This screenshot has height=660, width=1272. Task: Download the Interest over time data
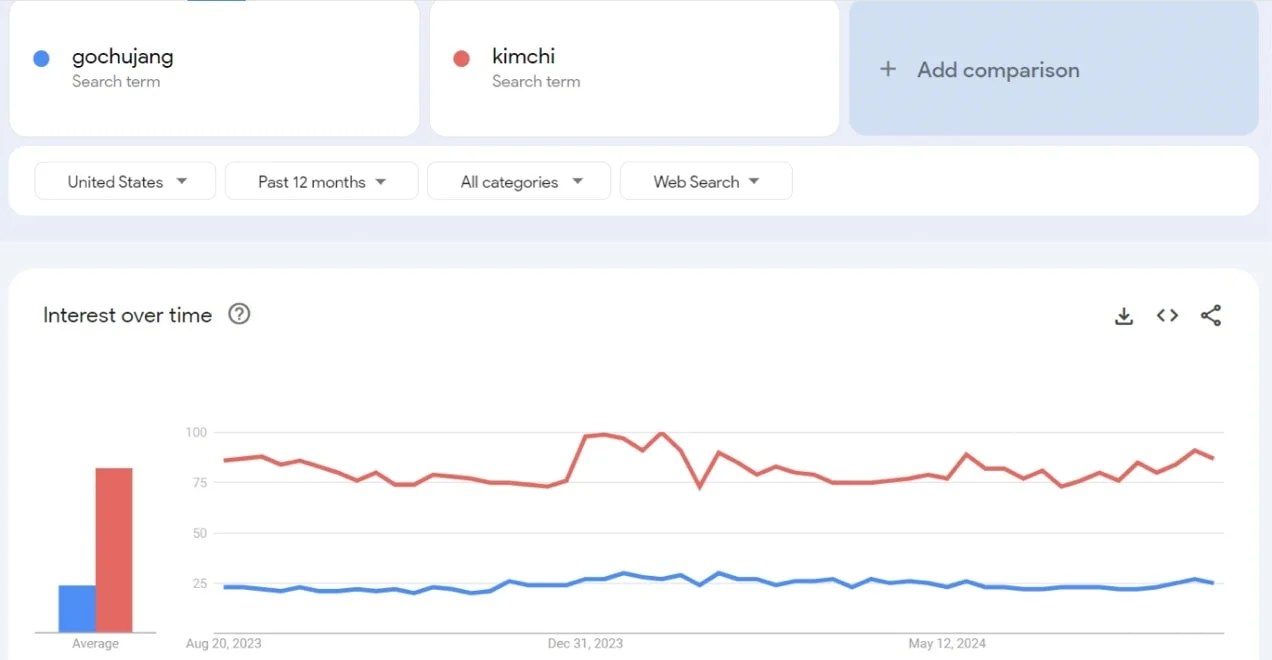click(1124, 316)
